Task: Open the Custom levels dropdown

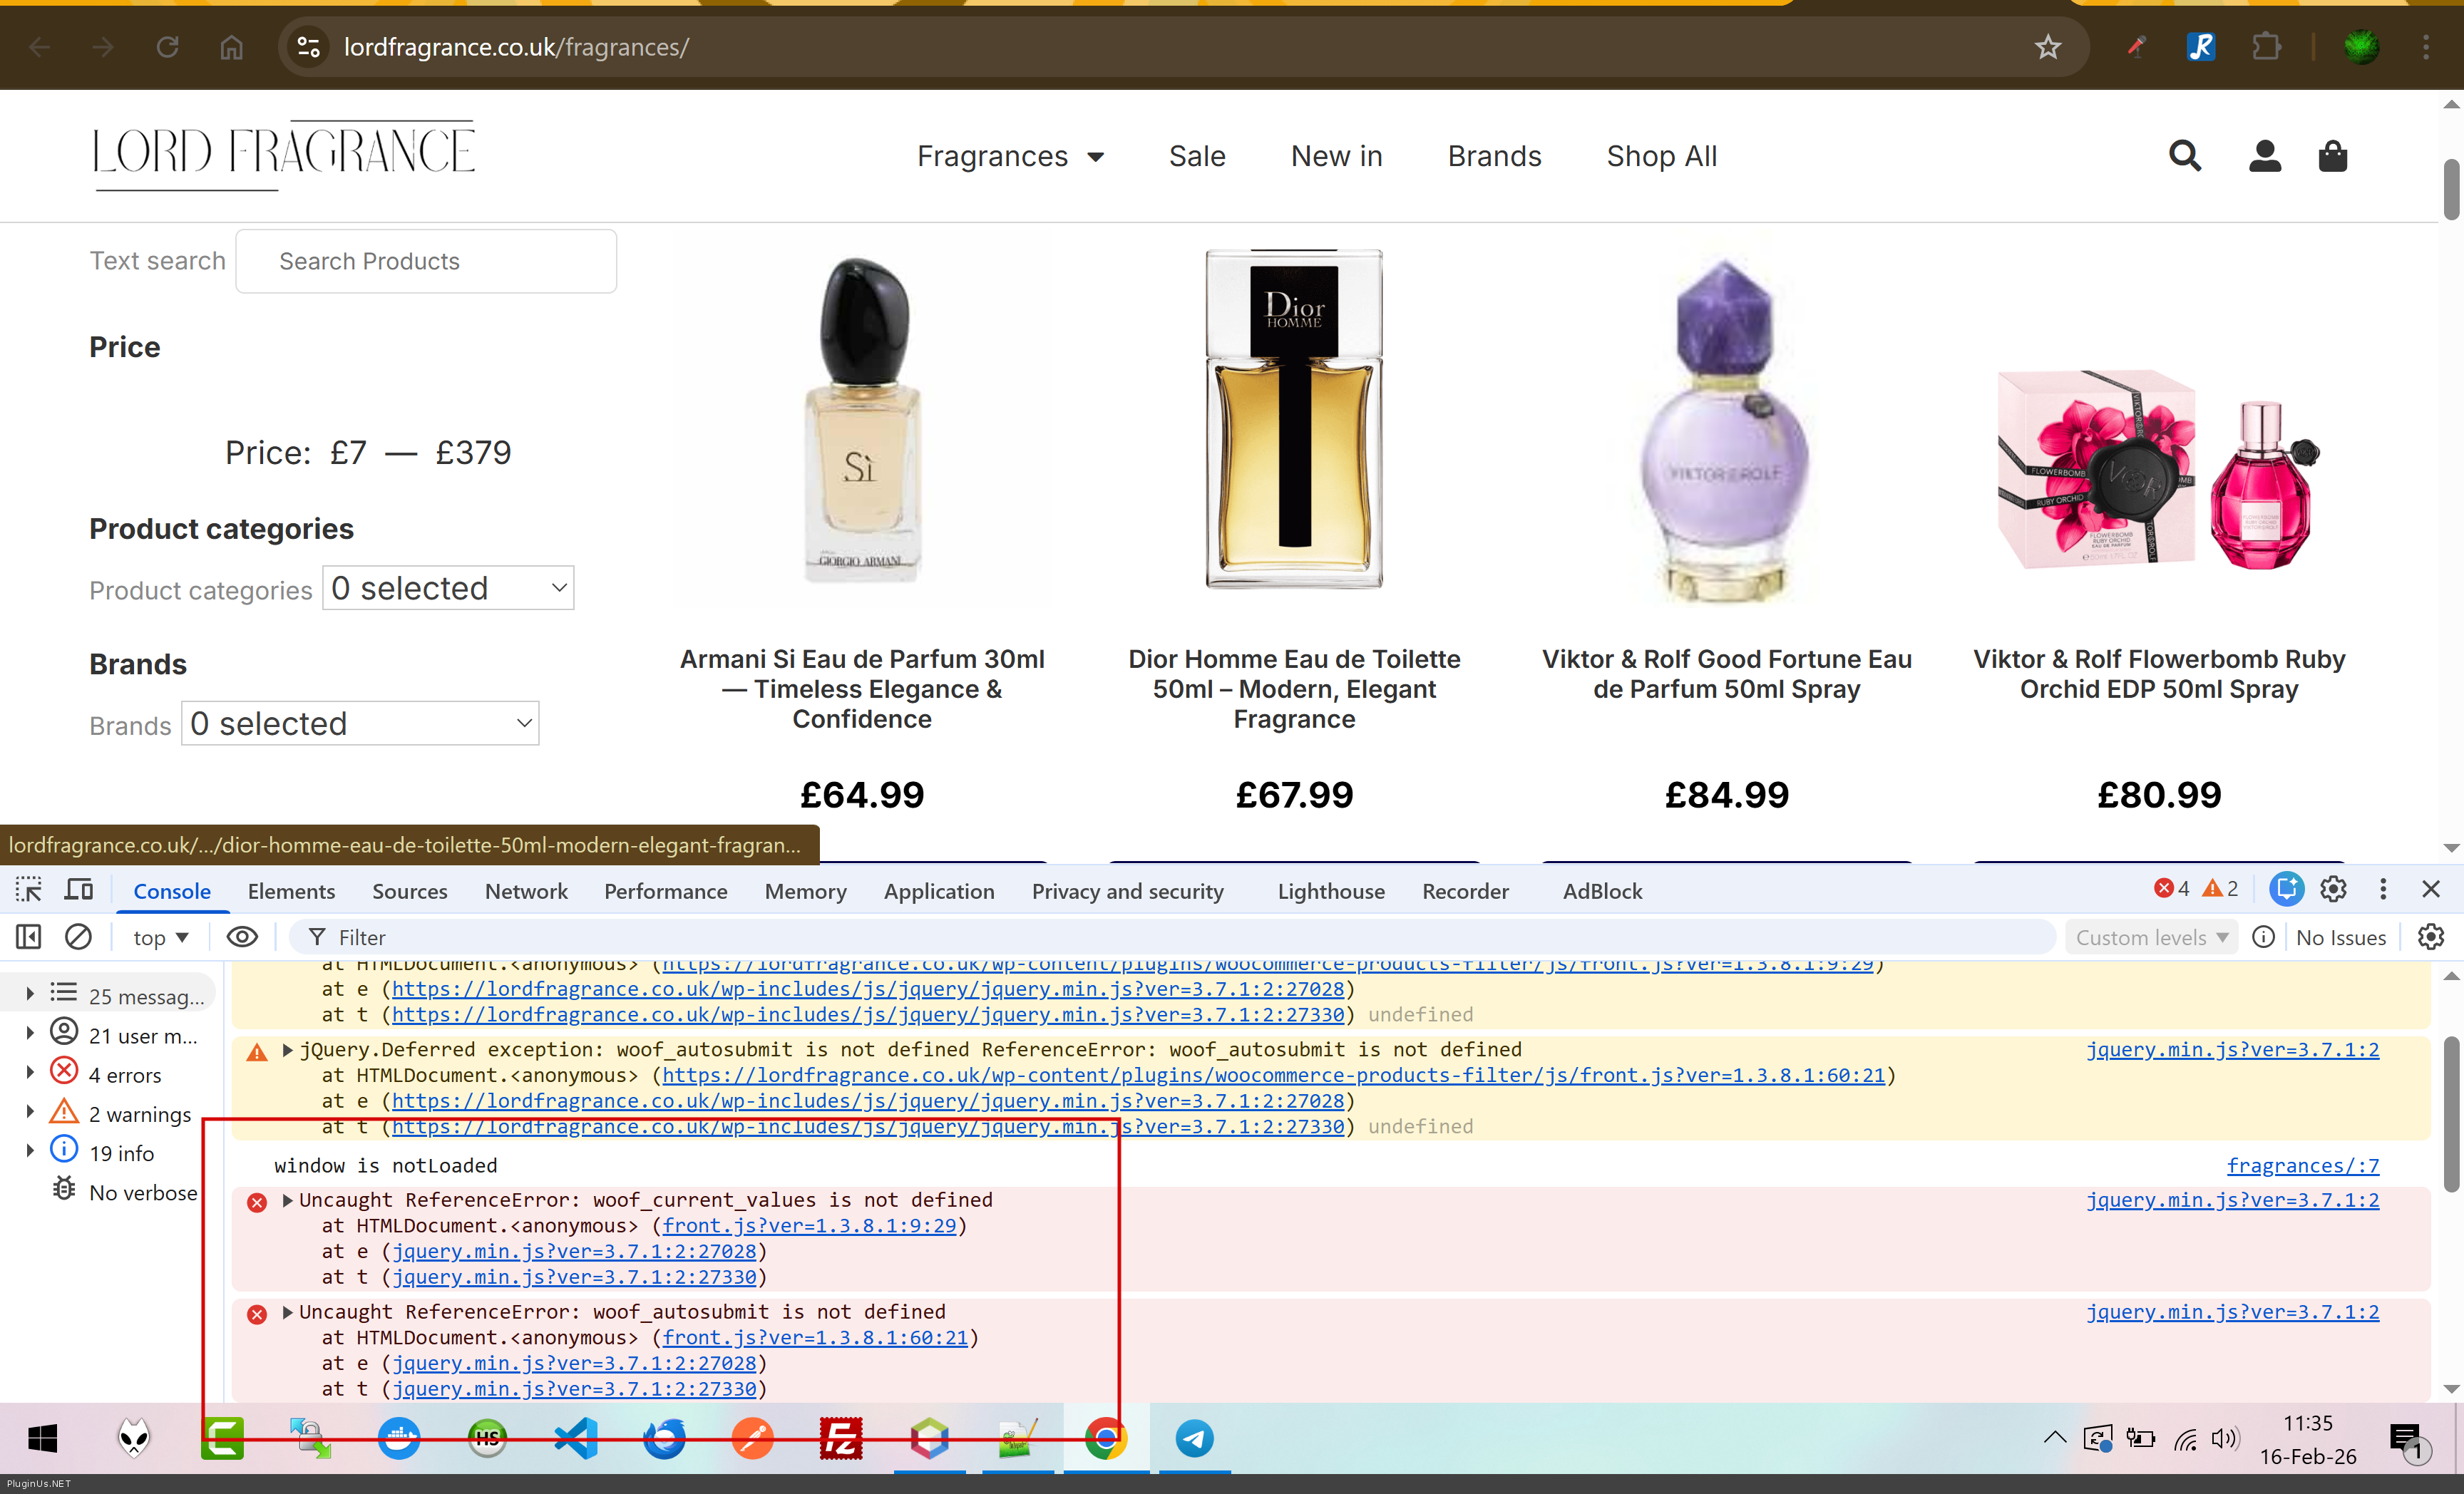Action: pos(2151,937)
